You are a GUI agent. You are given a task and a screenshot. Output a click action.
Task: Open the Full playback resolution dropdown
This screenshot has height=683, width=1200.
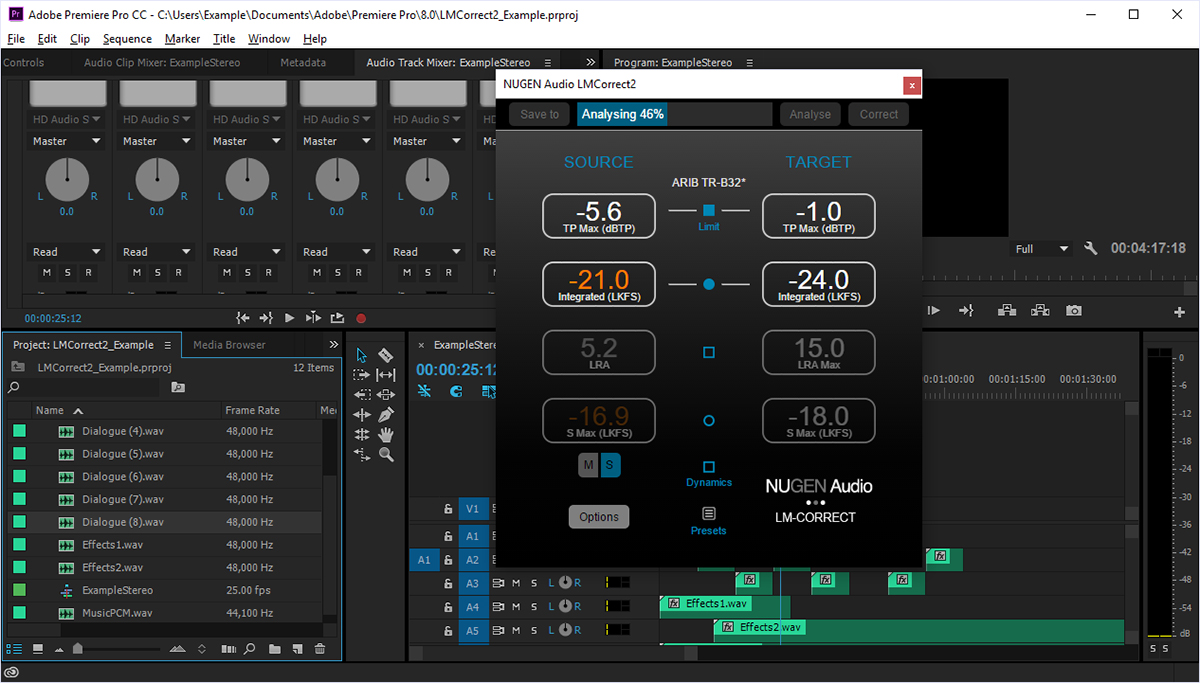1041,248
